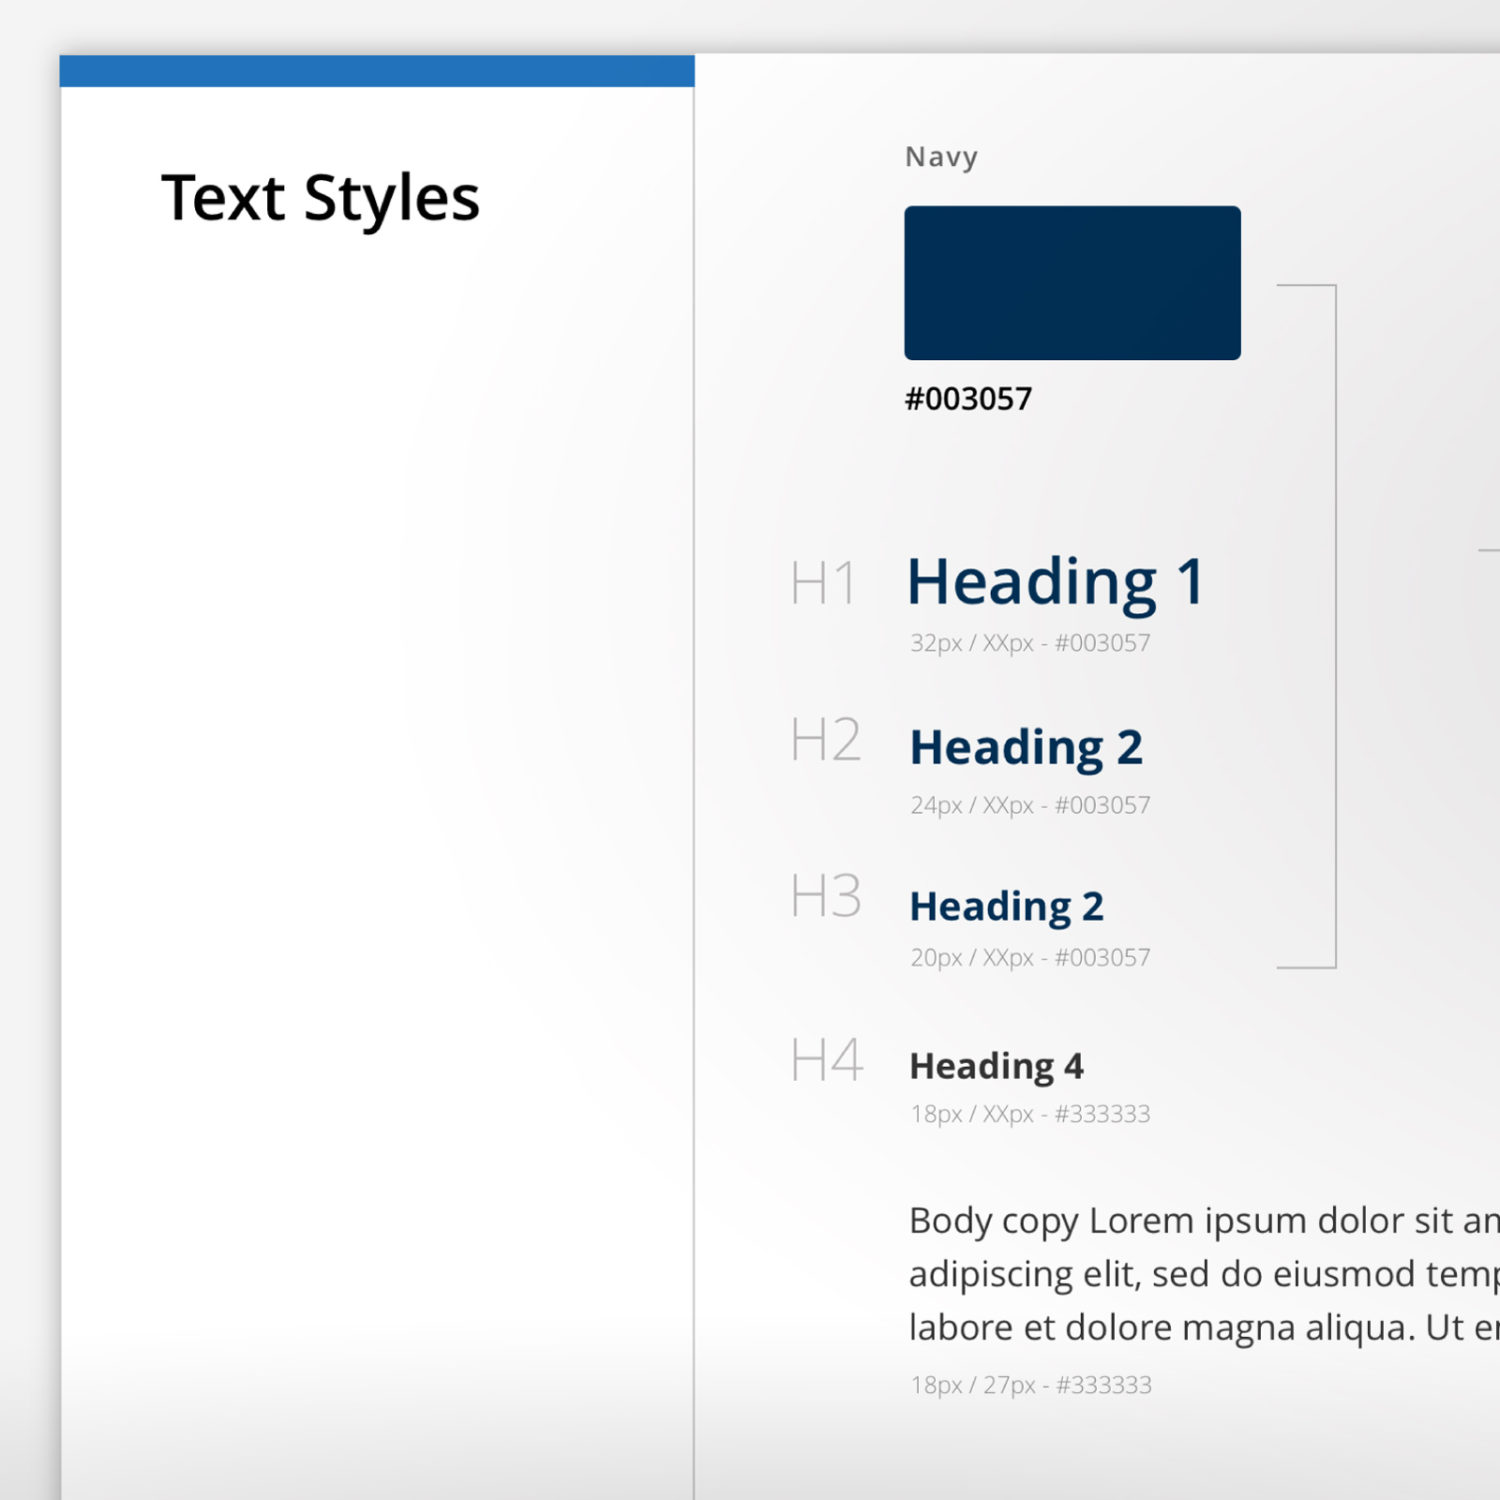Click the H1 tag label
Viewport: 1500px width, 1500px height.
click(x=823, y=583)
